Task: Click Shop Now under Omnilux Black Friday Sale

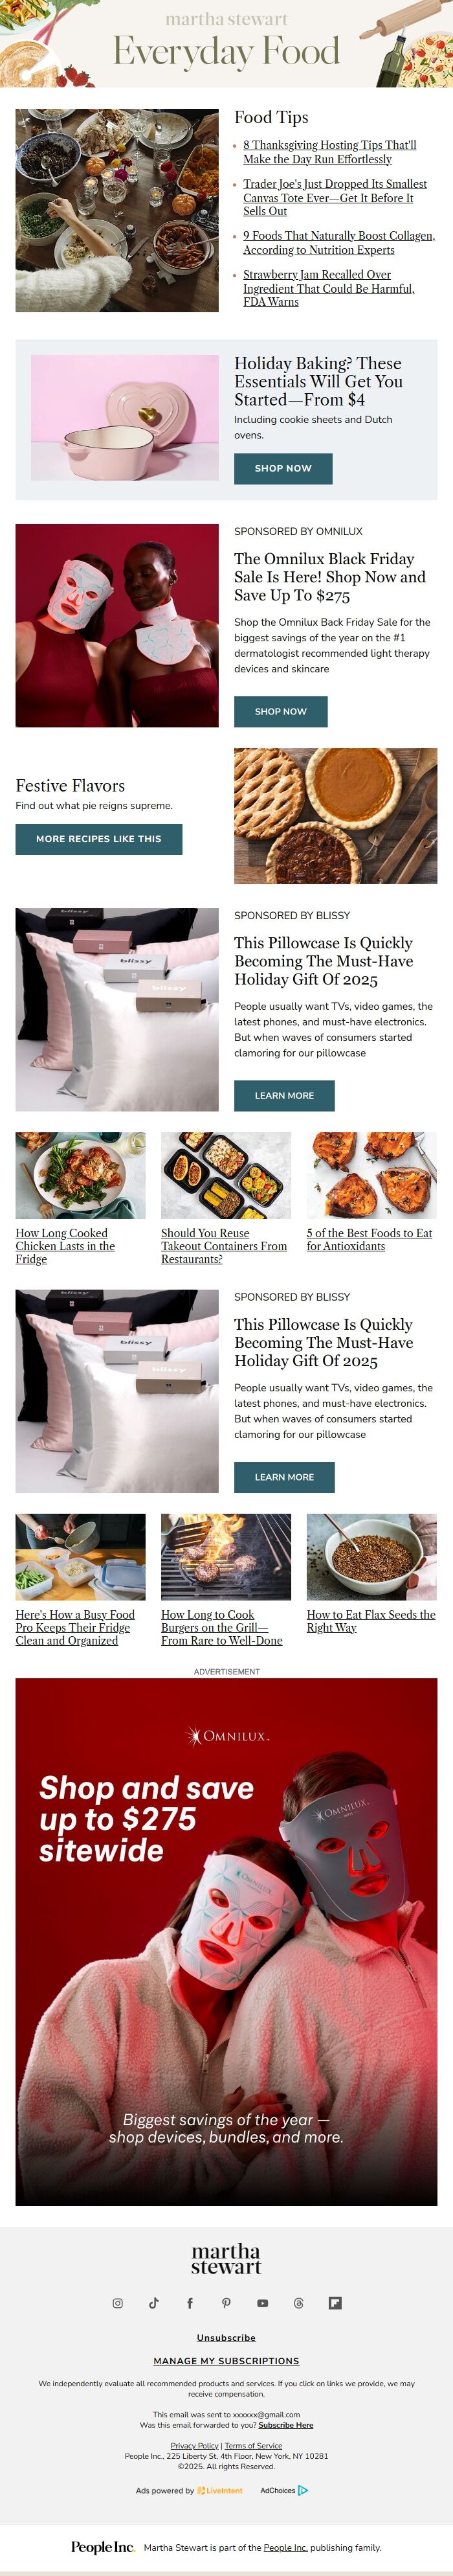Action: (x=280, y=711)
